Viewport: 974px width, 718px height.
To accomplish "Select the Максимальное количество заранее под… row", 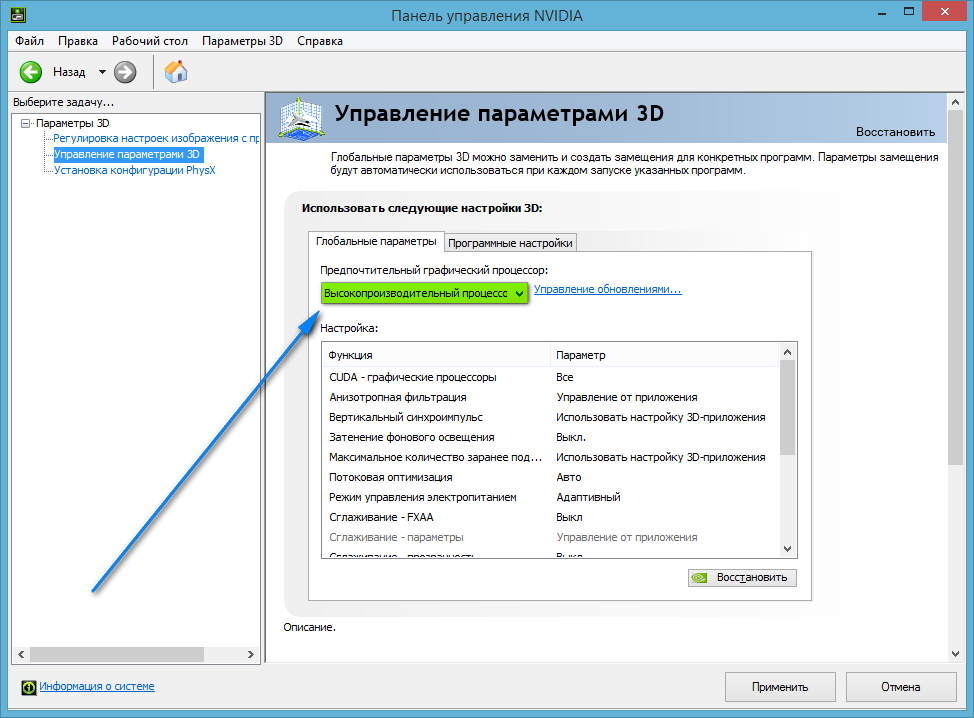I will pyautogui.click(x=550, y=457).
